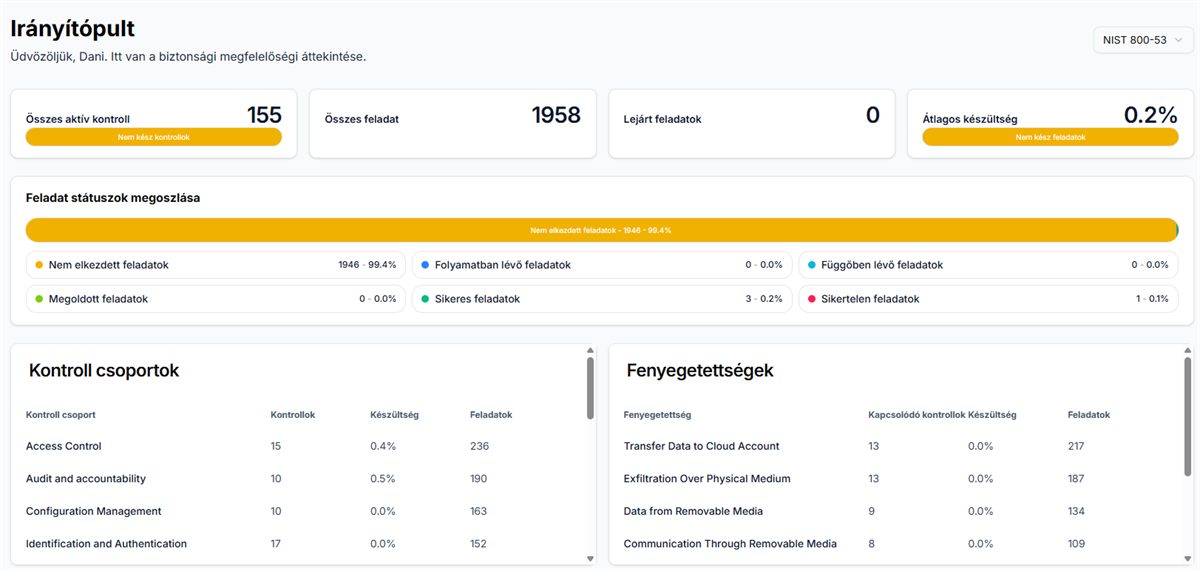Select the Exfiltration Over Physical Medium threat

pos(706,479)
